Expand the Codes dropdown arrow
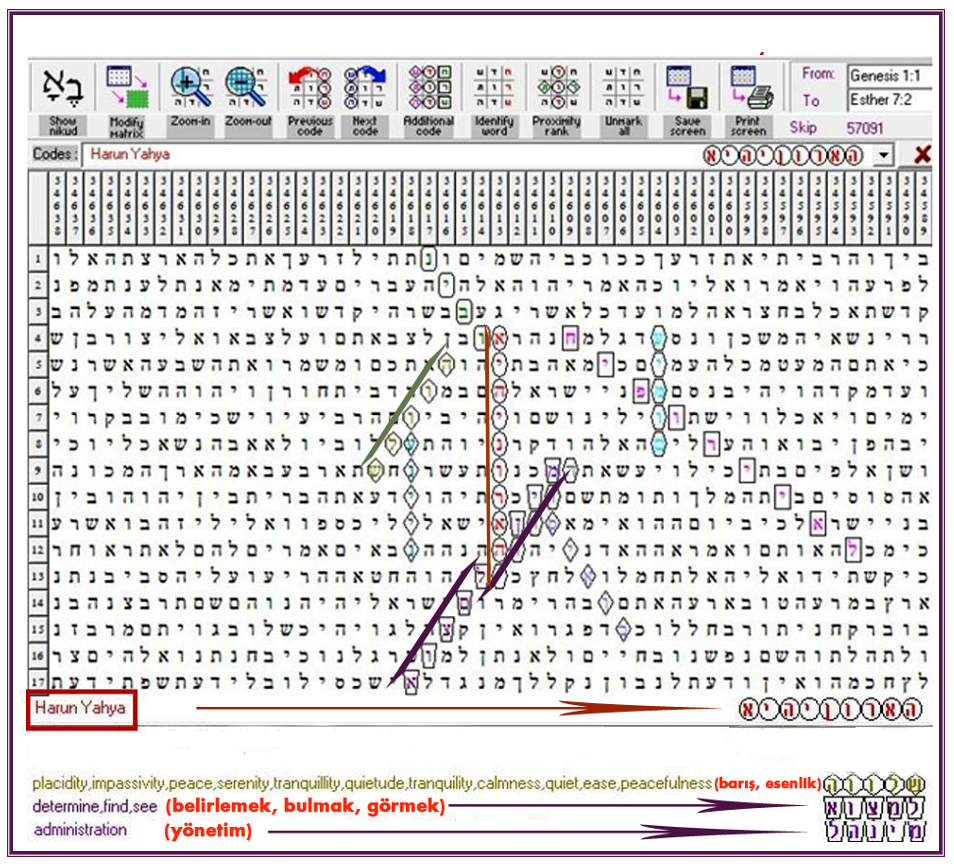This screenshot has height=864, width=954. [883, 155]
